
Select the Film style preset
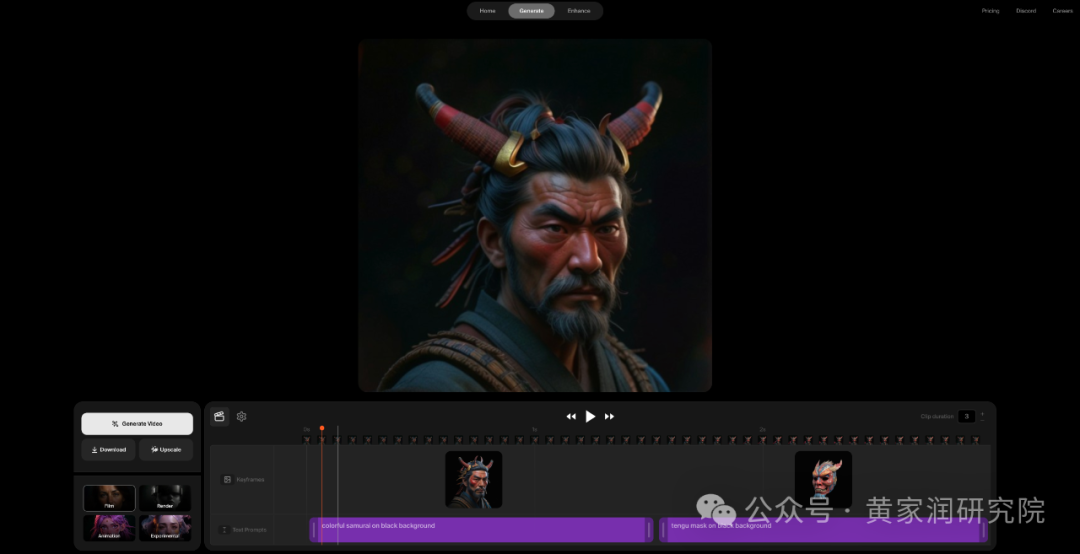click(x=110, y=498)
